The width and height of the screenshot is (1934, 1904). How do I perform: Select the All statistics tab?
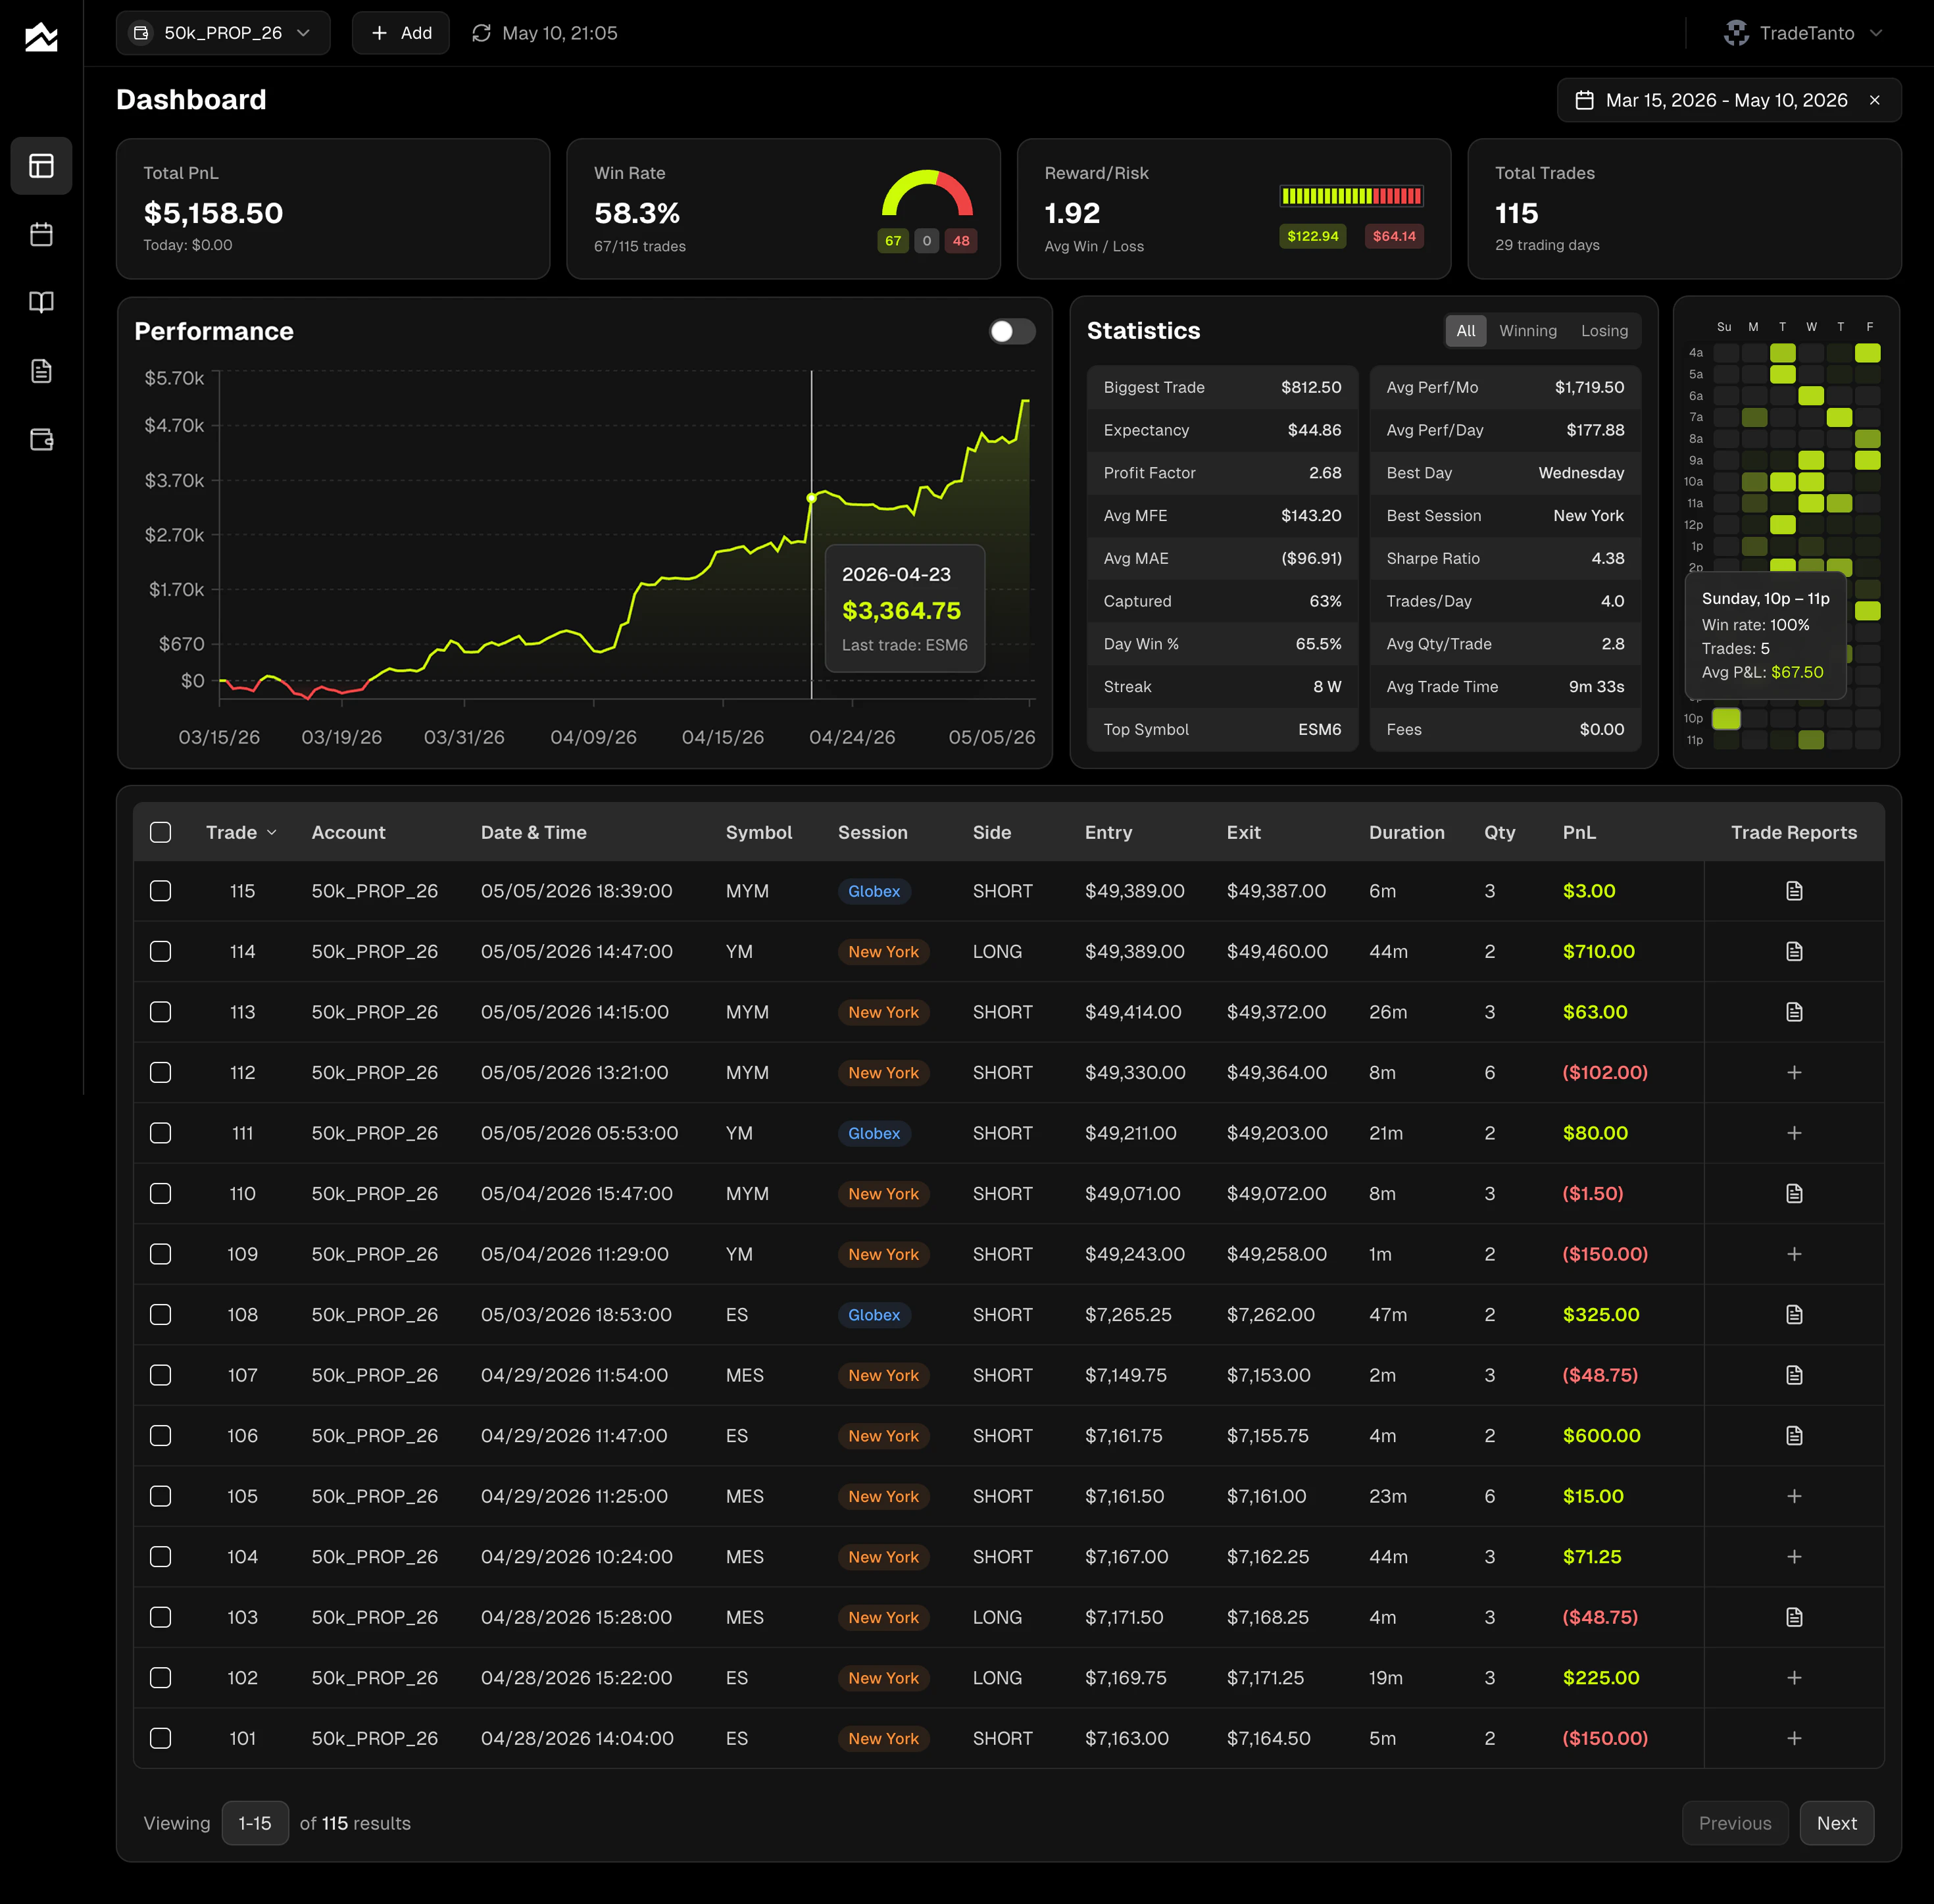pos(1465,331)
